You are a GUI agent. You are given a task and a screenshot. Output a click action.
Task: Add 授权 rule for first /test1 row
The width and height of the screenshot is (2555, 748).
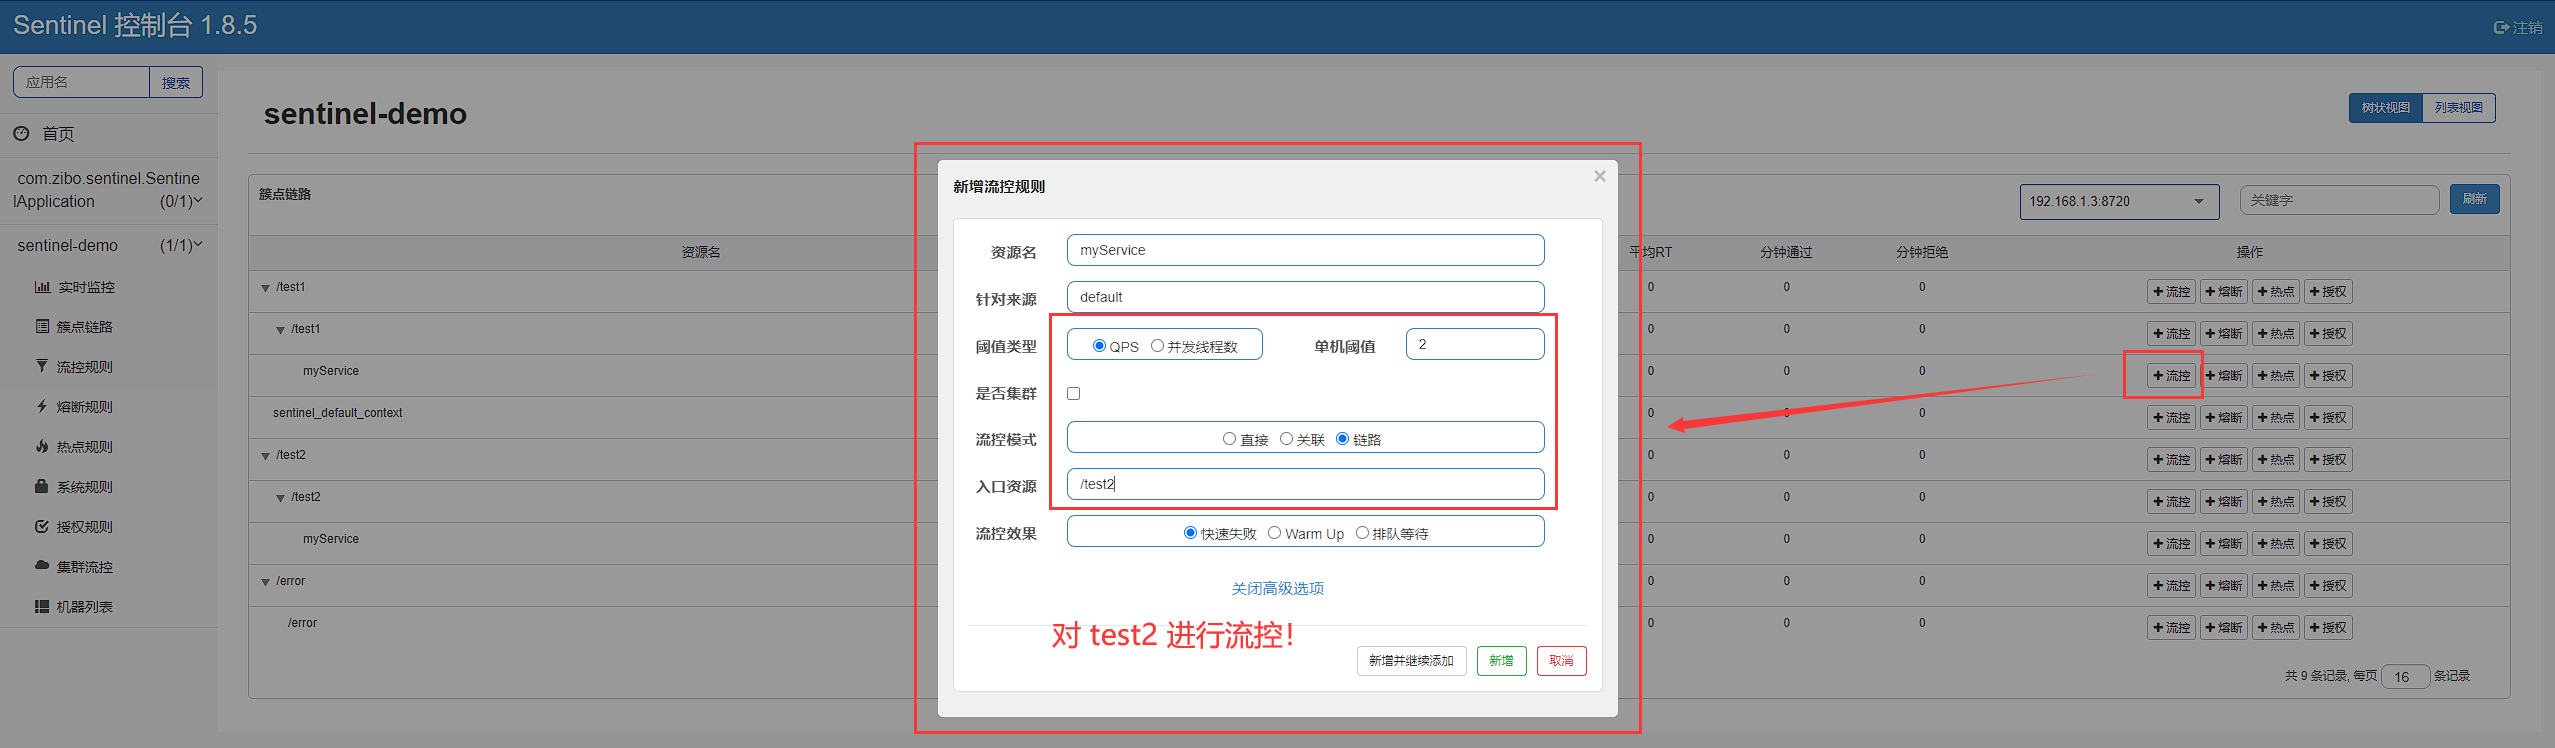(2328, 292)
